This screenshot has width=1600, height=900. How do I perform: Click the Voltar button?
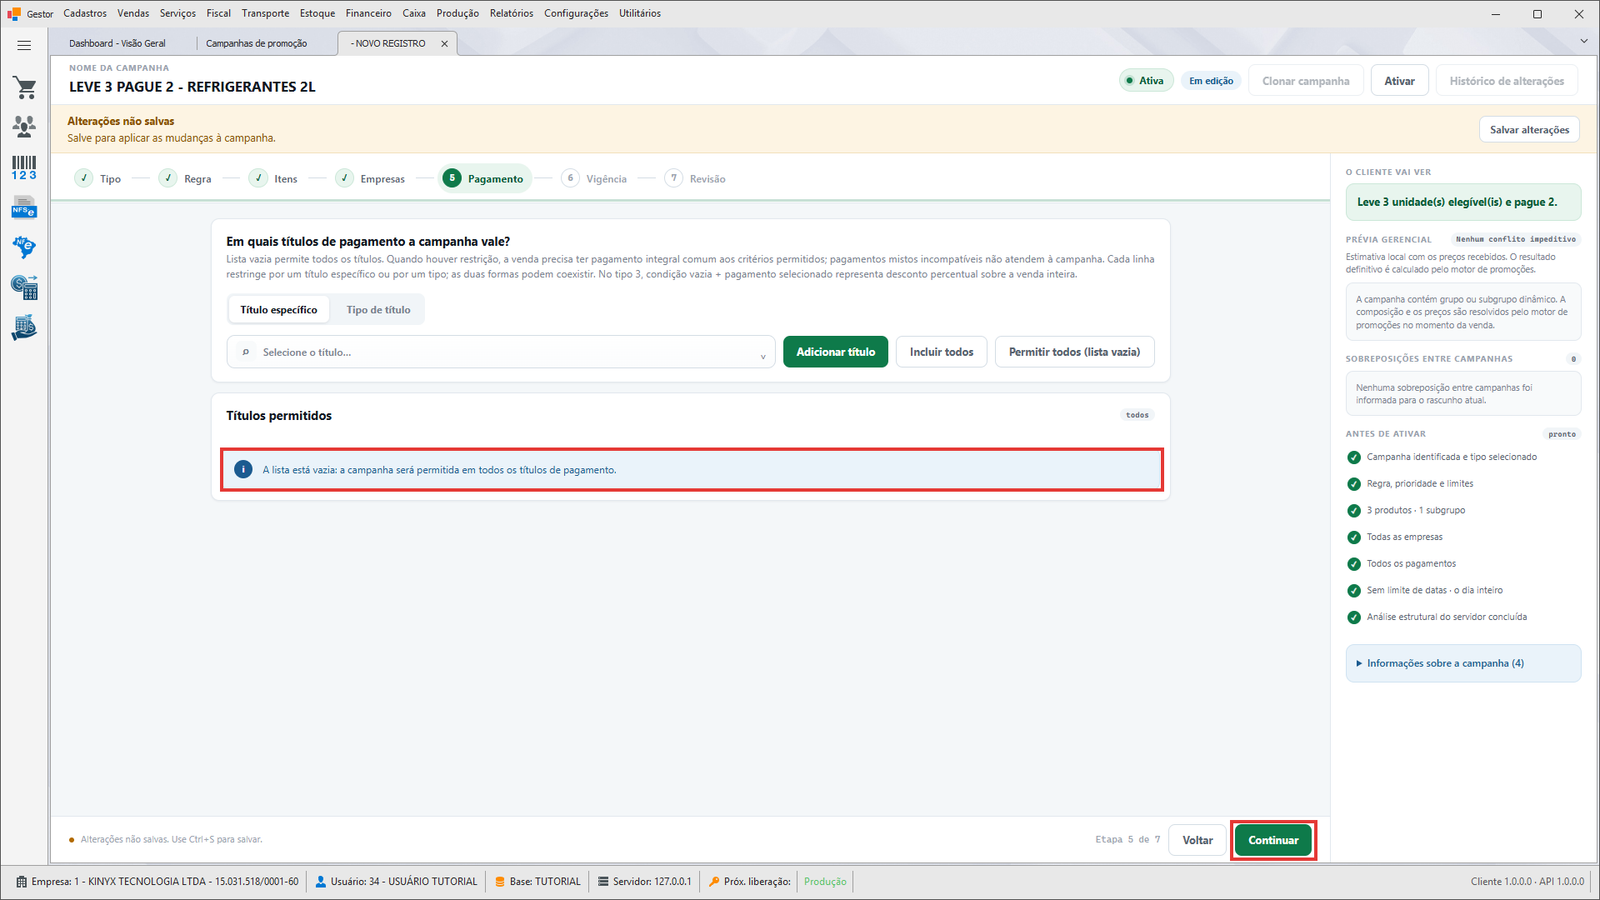click(1197, 840)
